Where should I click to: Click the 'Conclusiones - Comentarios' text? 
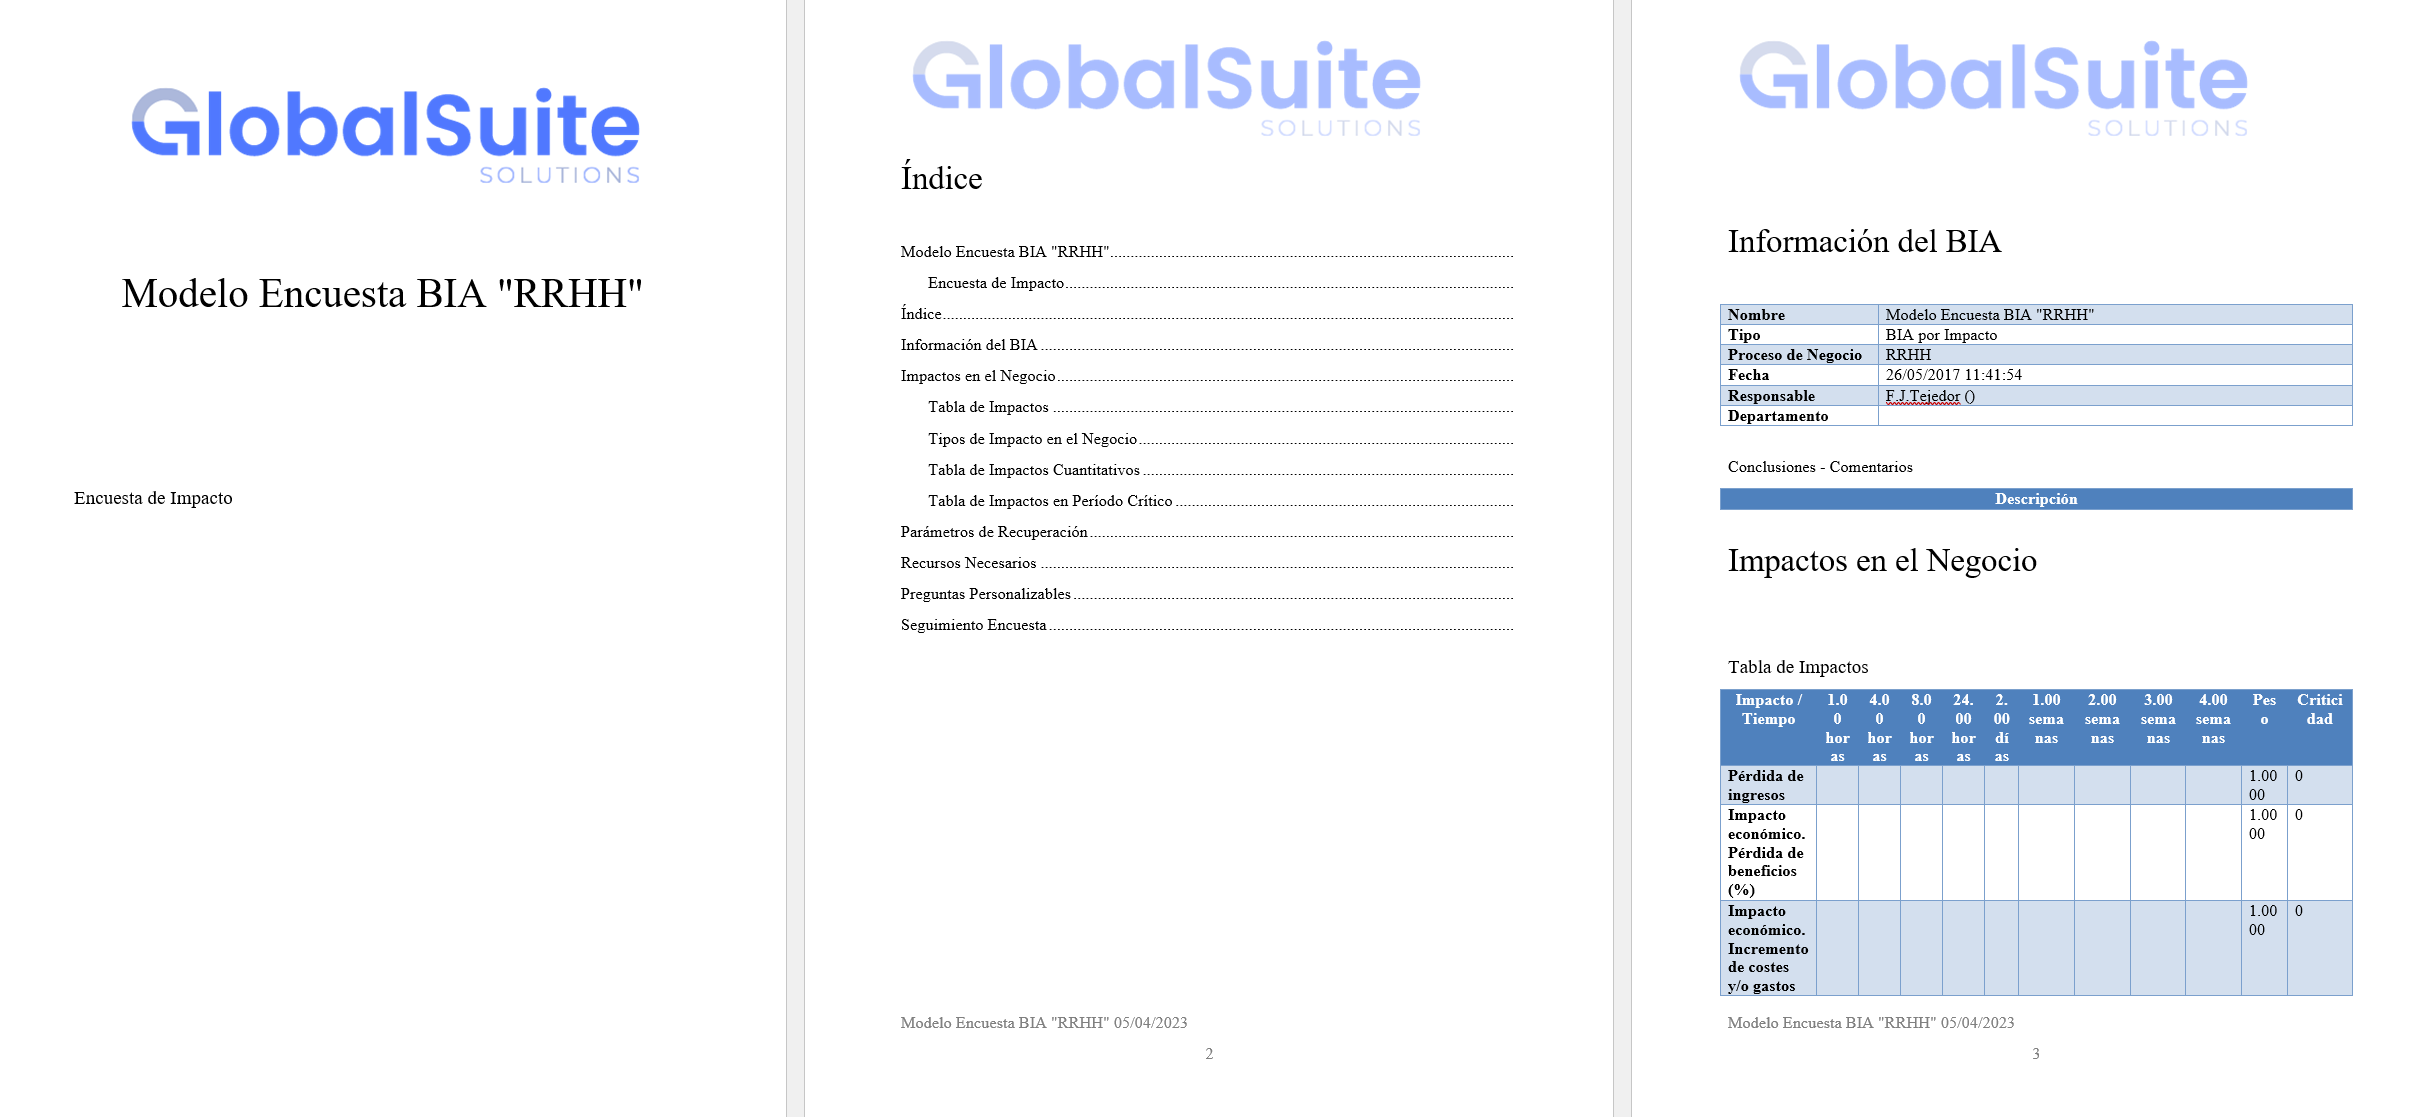(x=1820, y=467)
